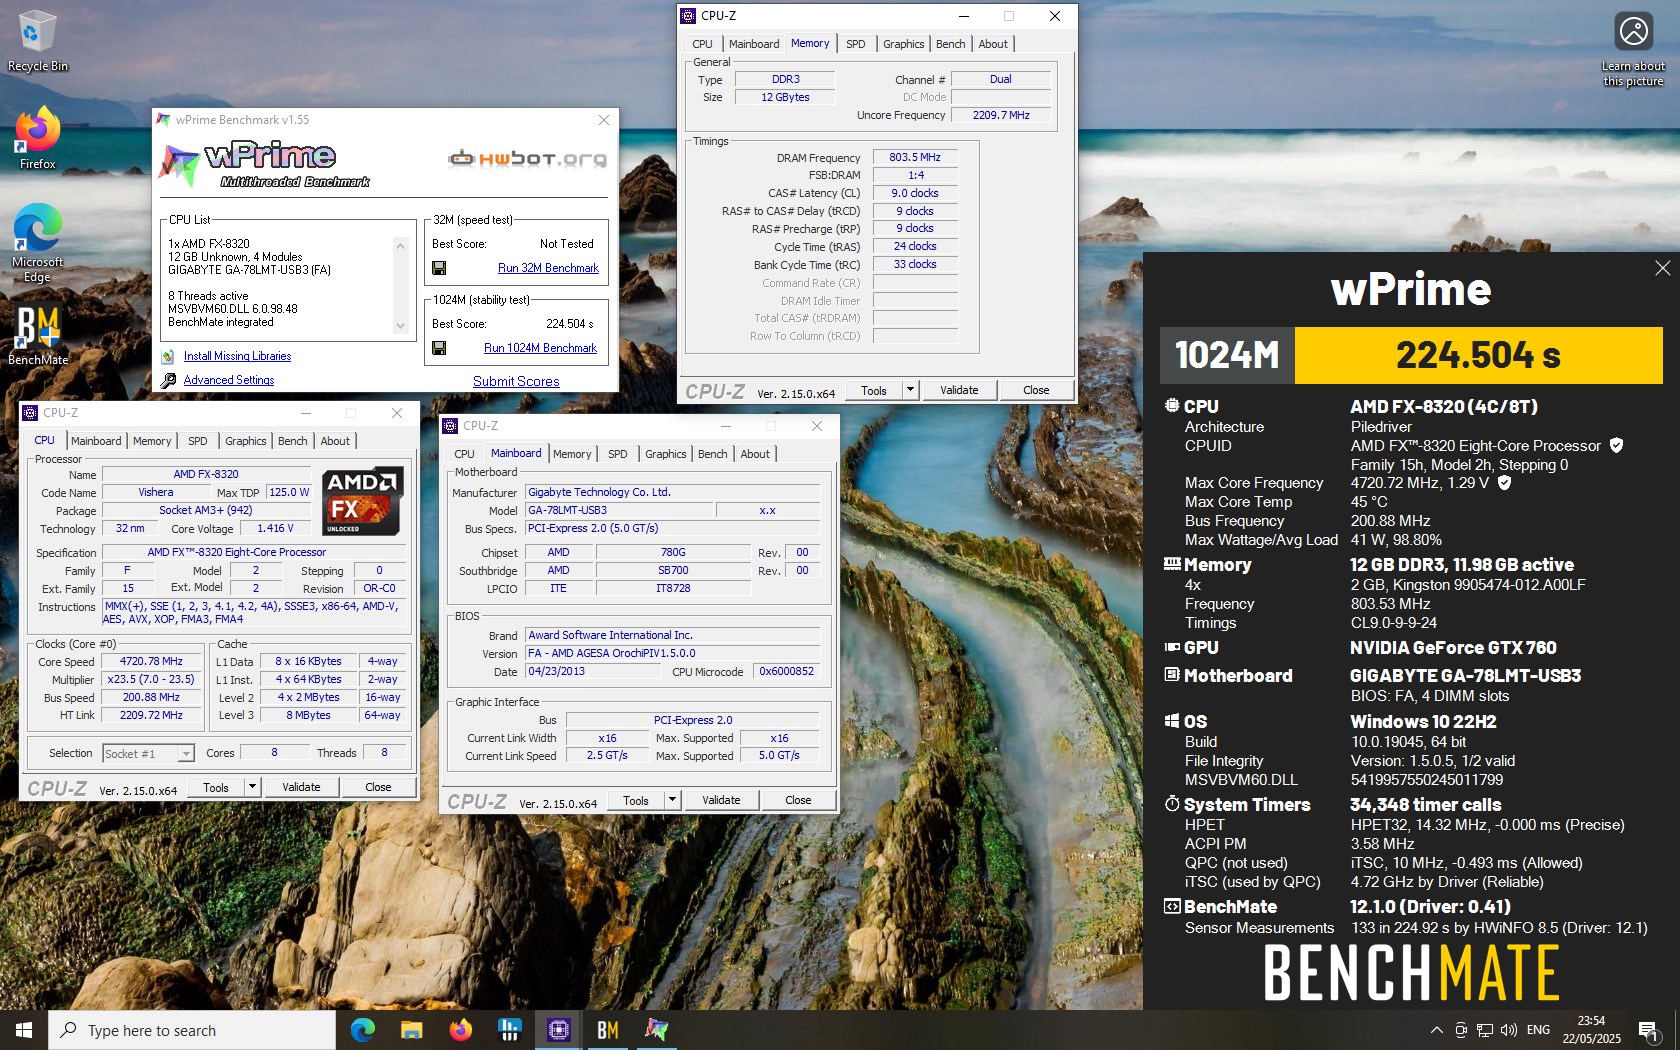Open Advanced Settings link
The height and width of the screenshot is (1050, 1680).
point(229,380)
